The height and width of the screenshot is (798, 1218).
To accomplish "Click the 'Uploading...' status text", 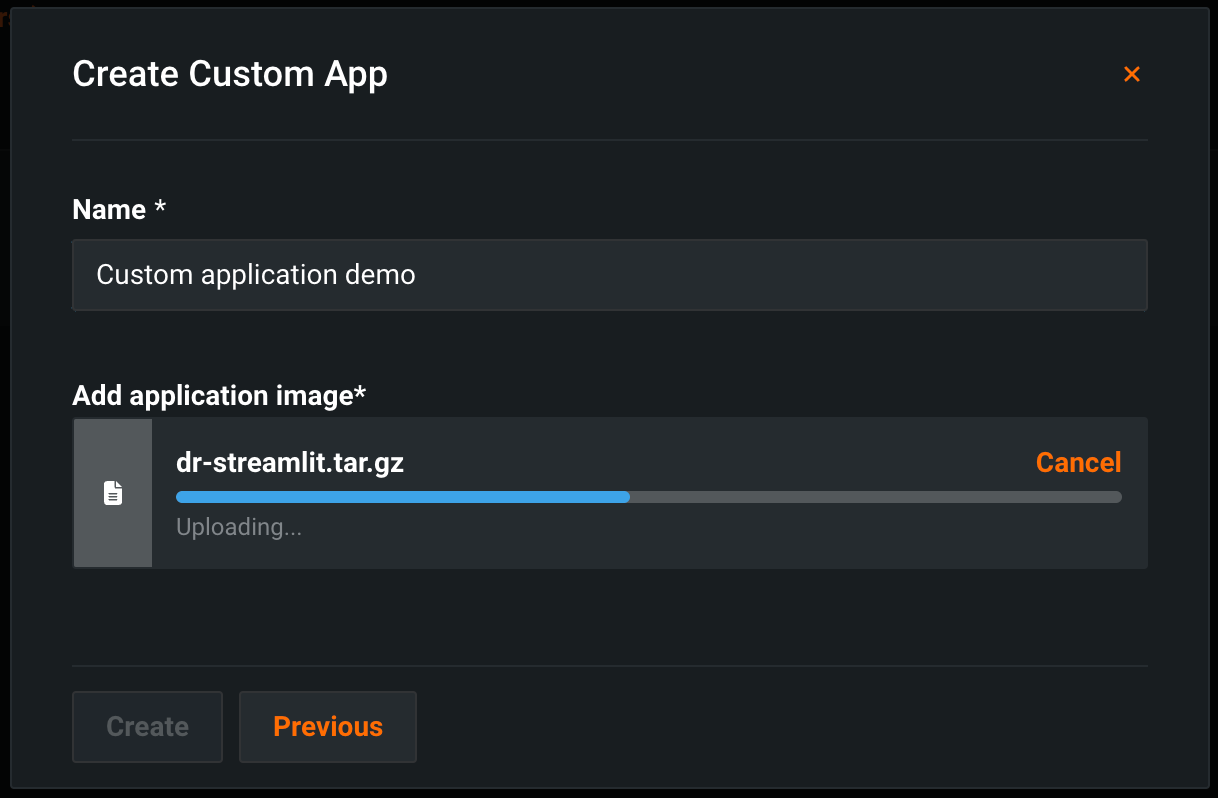I will point(238,527).
